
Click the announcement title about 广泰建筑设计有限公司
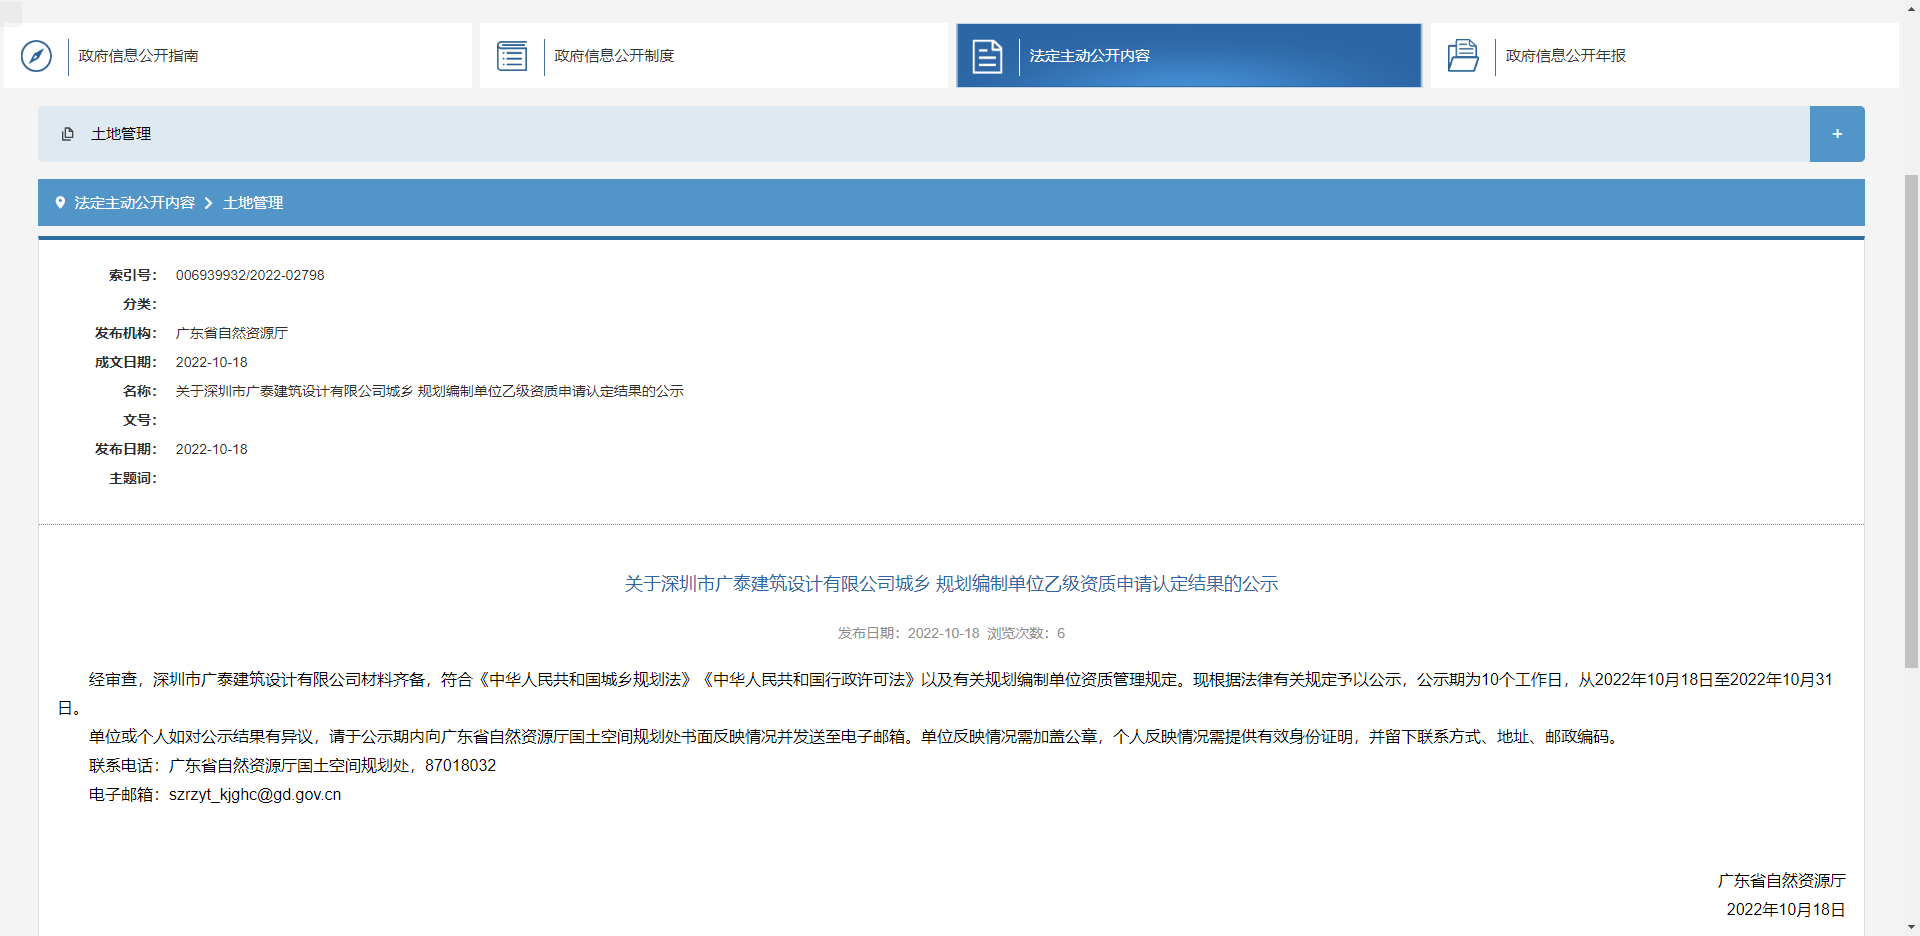950,583
